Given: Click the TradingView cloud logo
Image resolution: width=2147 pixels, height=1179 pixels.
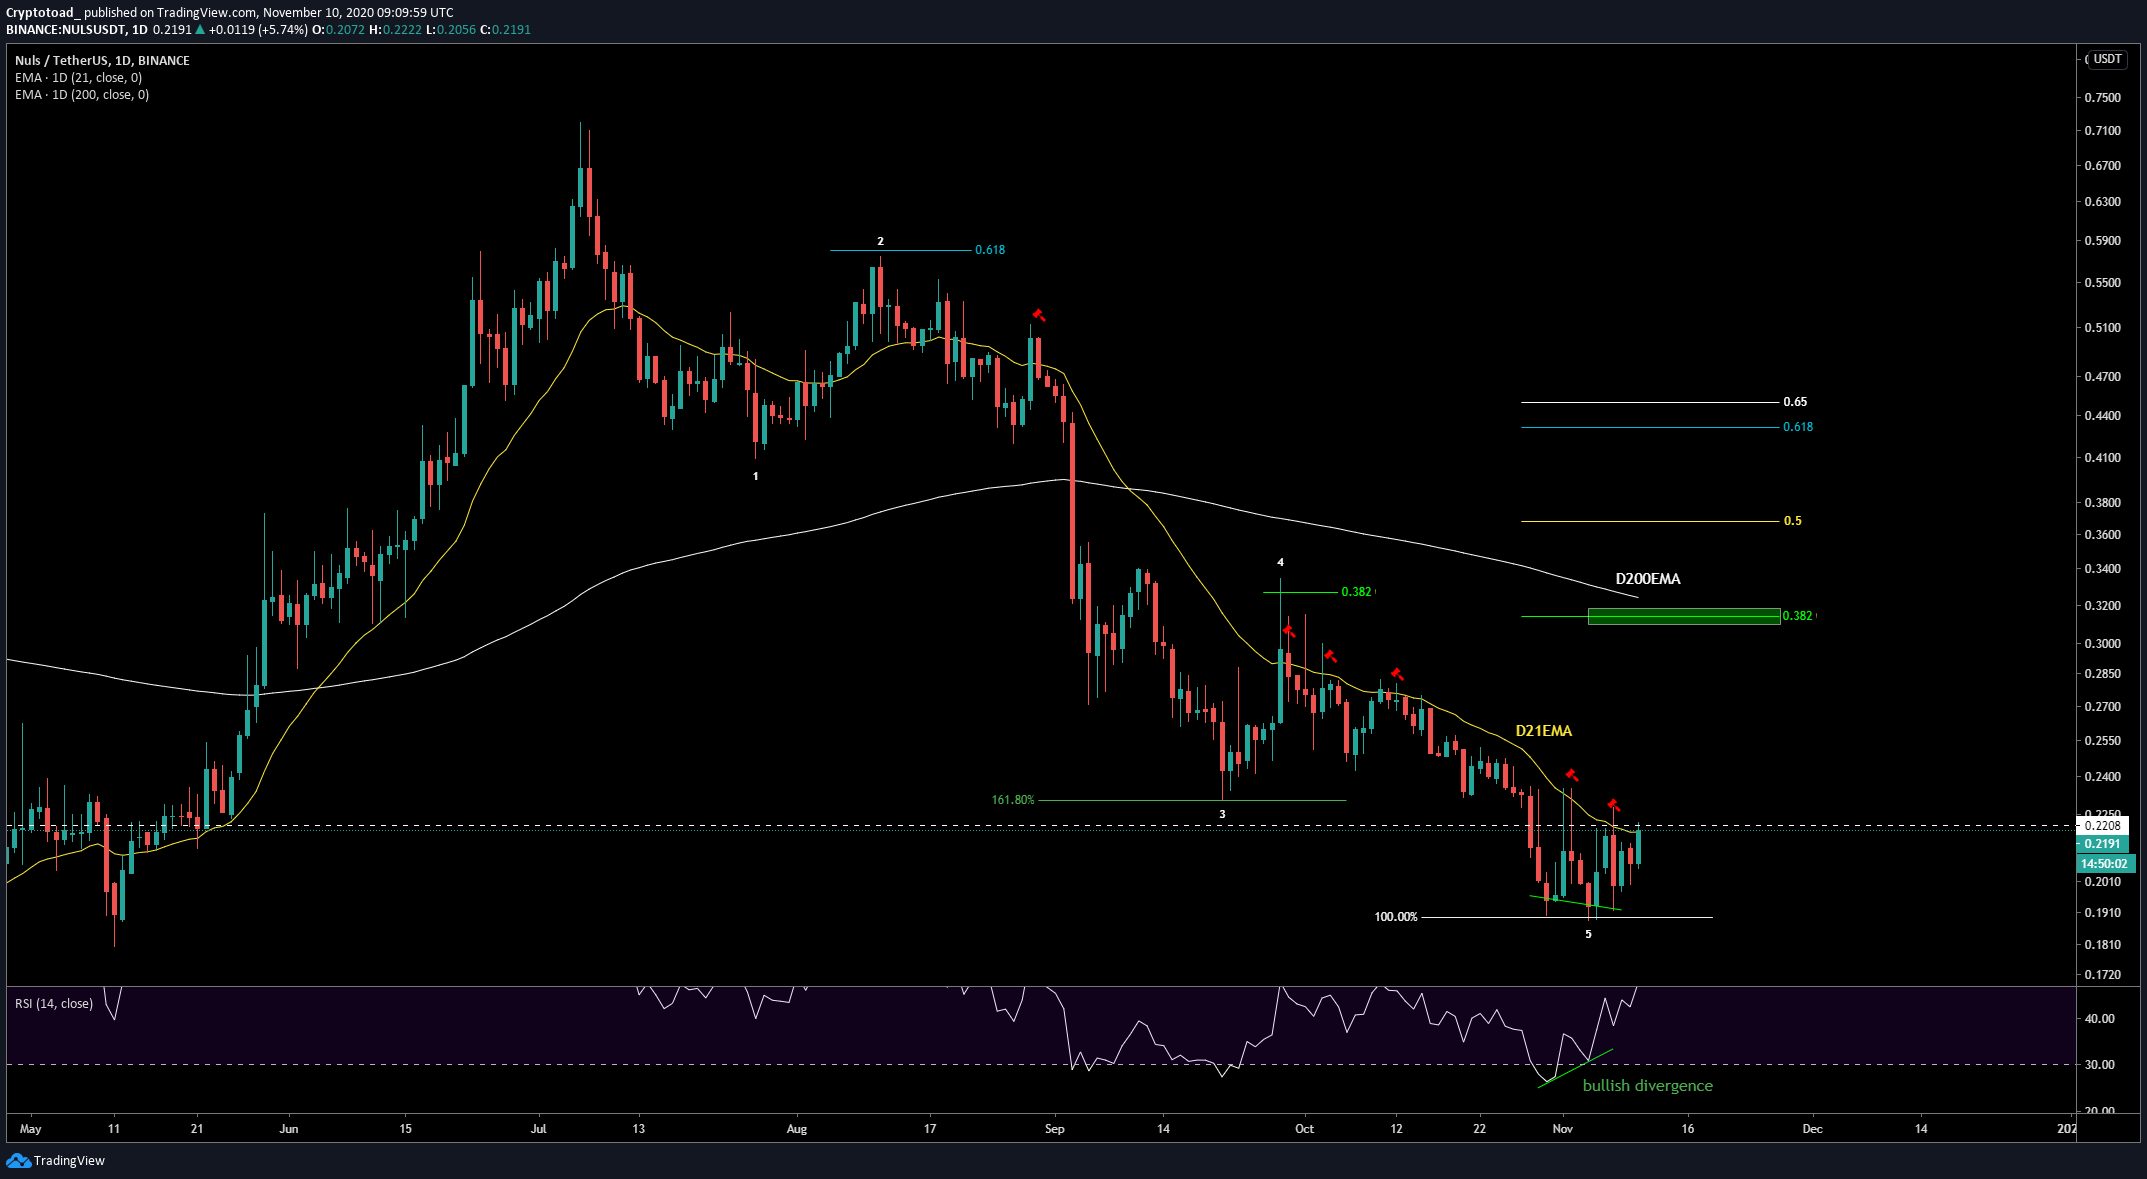Looking at the screenshot, I should (18, 1161).
